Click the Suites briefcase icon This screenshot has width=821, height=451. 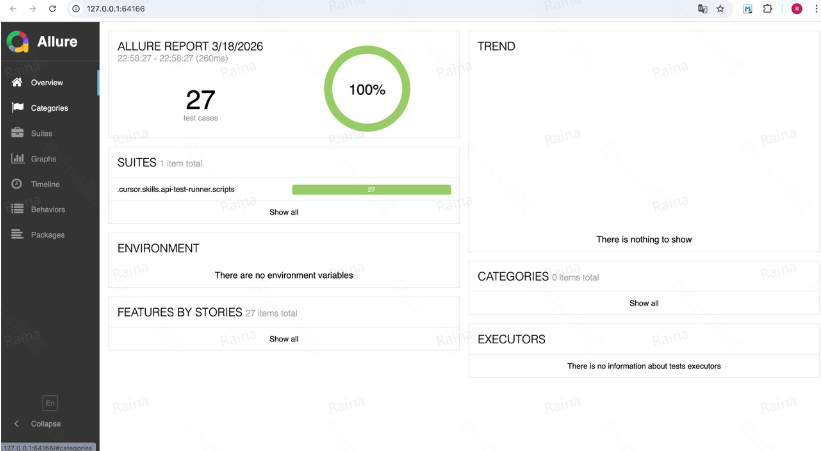[x=17, y=133]
